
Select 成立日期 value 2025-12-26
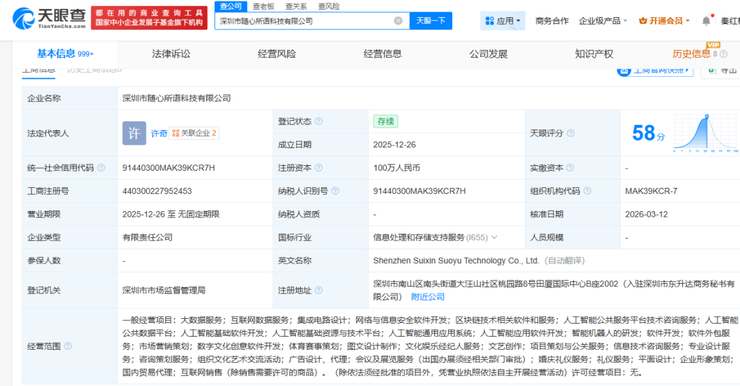point(395,145)
